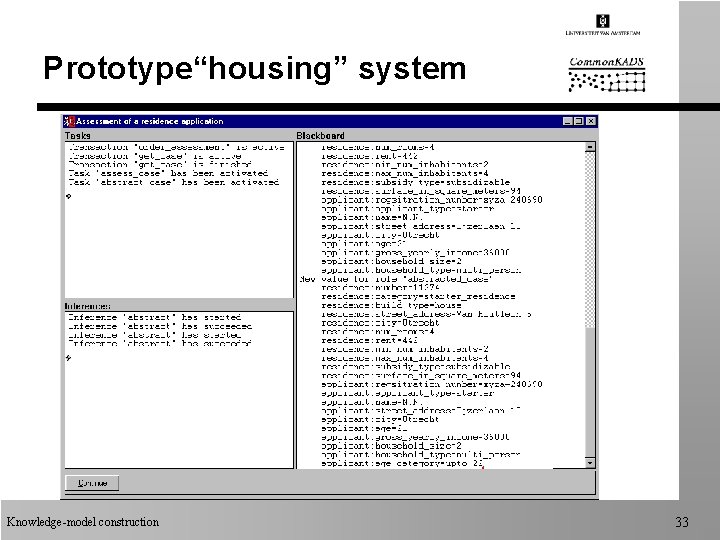Click the Blackboard scrollbar down arrow
Image resolution: width=720 pixels, height=540 pixels.
pyautogui.click(x=590, y=463)
